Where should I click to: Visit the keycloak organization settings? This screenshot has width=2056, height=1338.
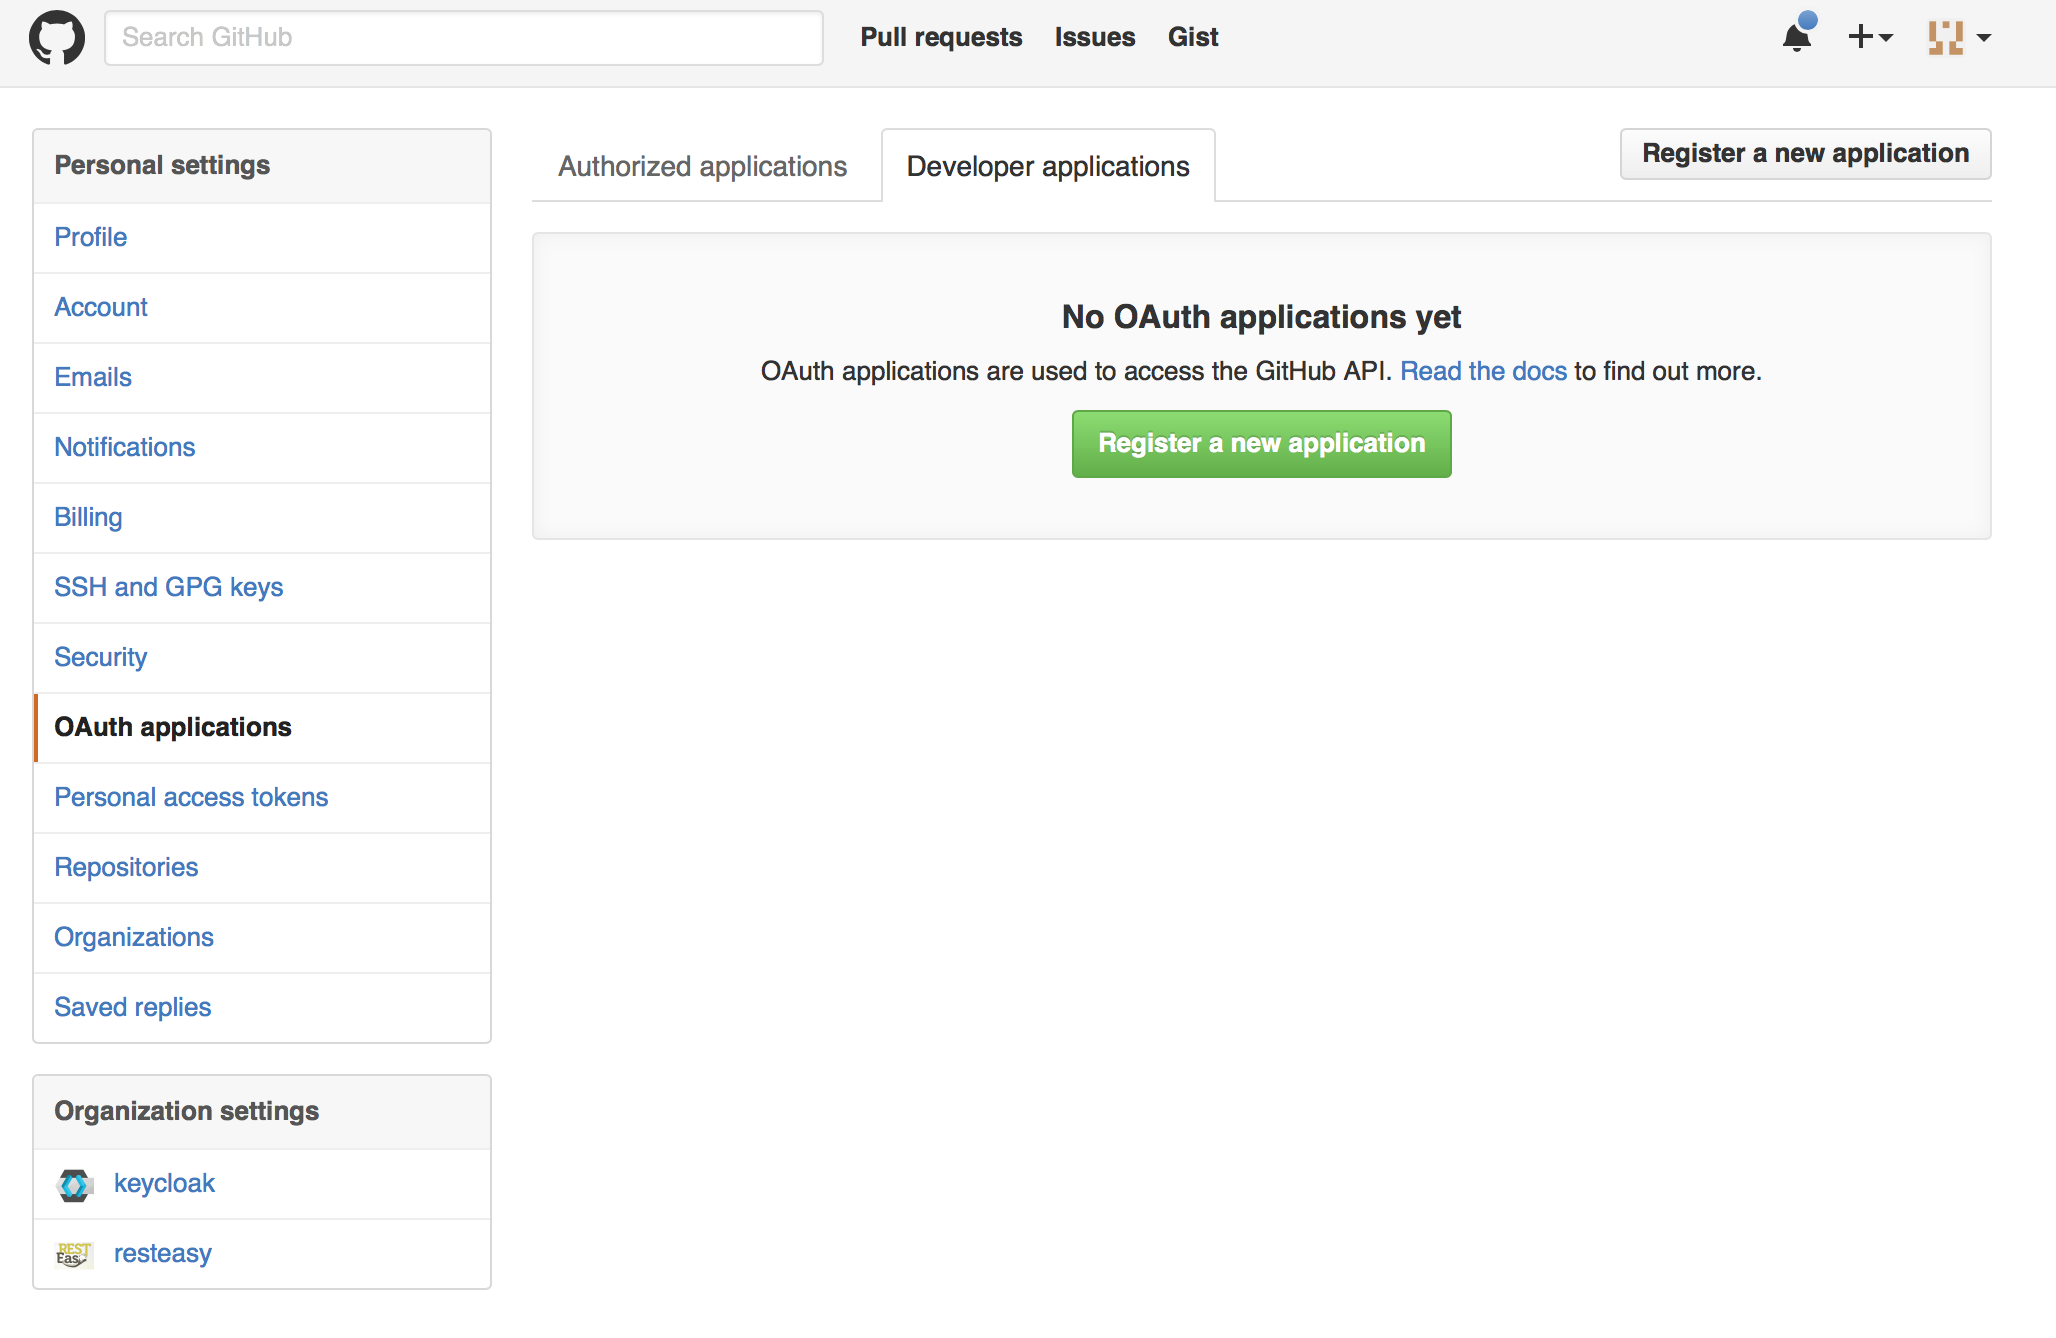point(164,1183)
